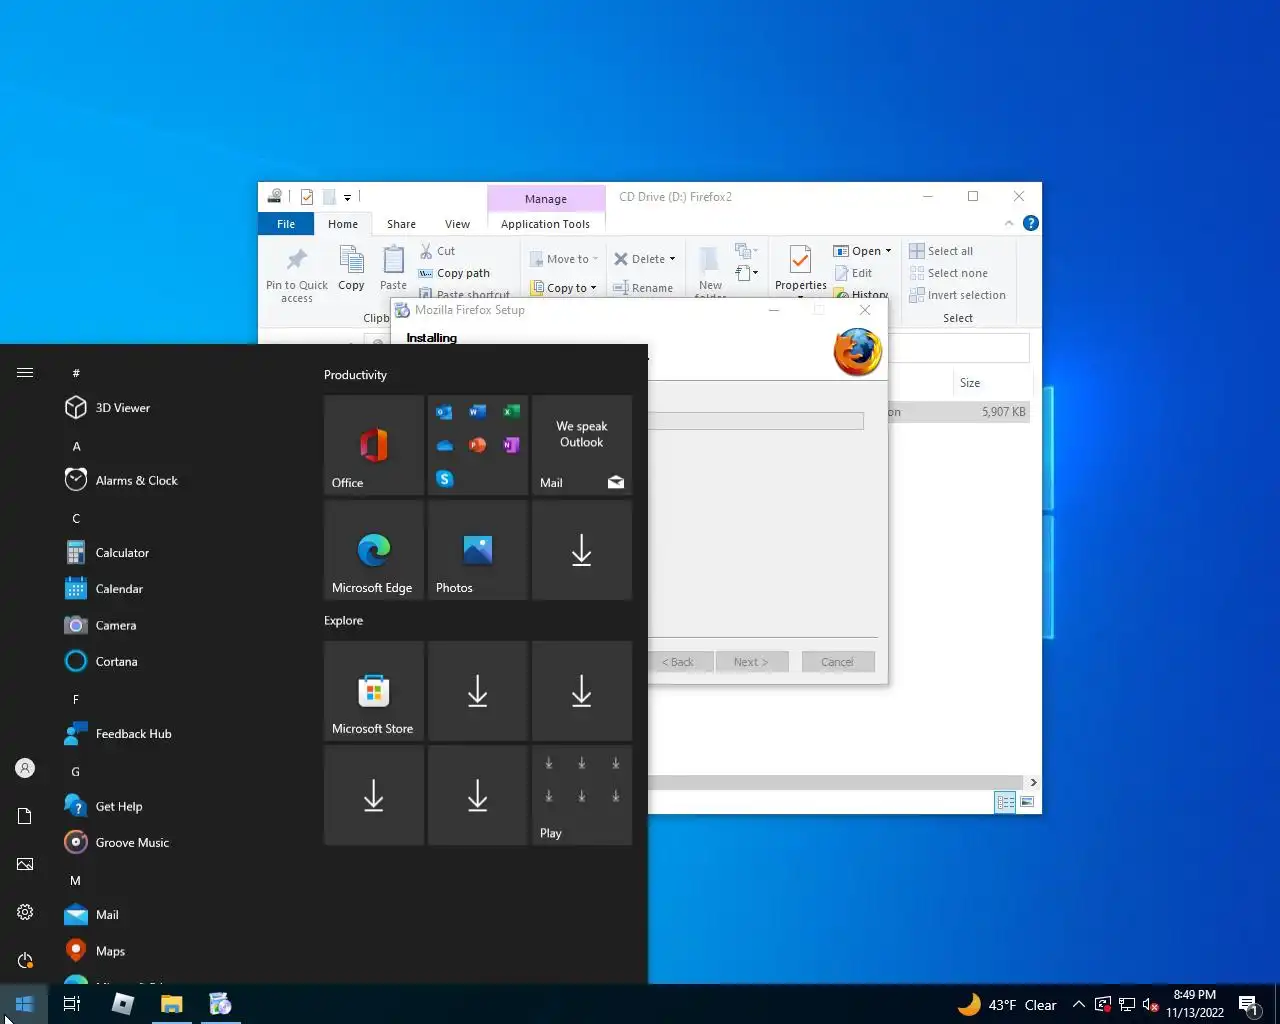The image size is (1280, 1024).
Task: Click the Office tile
Action: [374, 445]
